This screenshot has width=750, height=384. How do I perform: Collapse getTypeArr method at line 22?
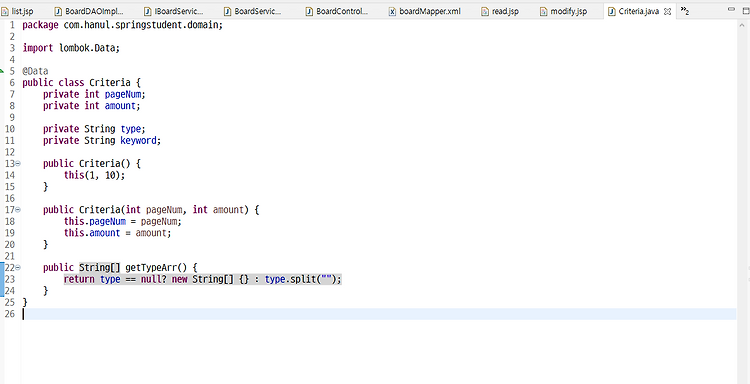point(18,267)
